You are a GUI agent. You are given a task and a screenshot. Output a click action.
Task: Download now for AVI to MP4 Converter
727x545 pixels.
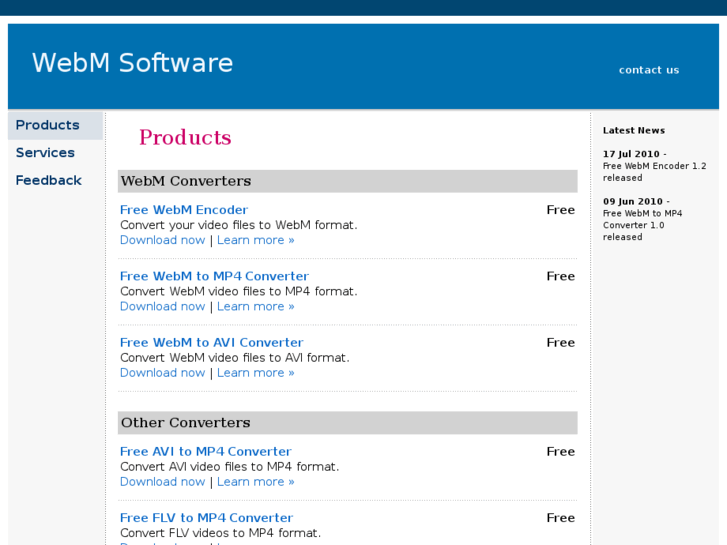[x=162, y=482]
